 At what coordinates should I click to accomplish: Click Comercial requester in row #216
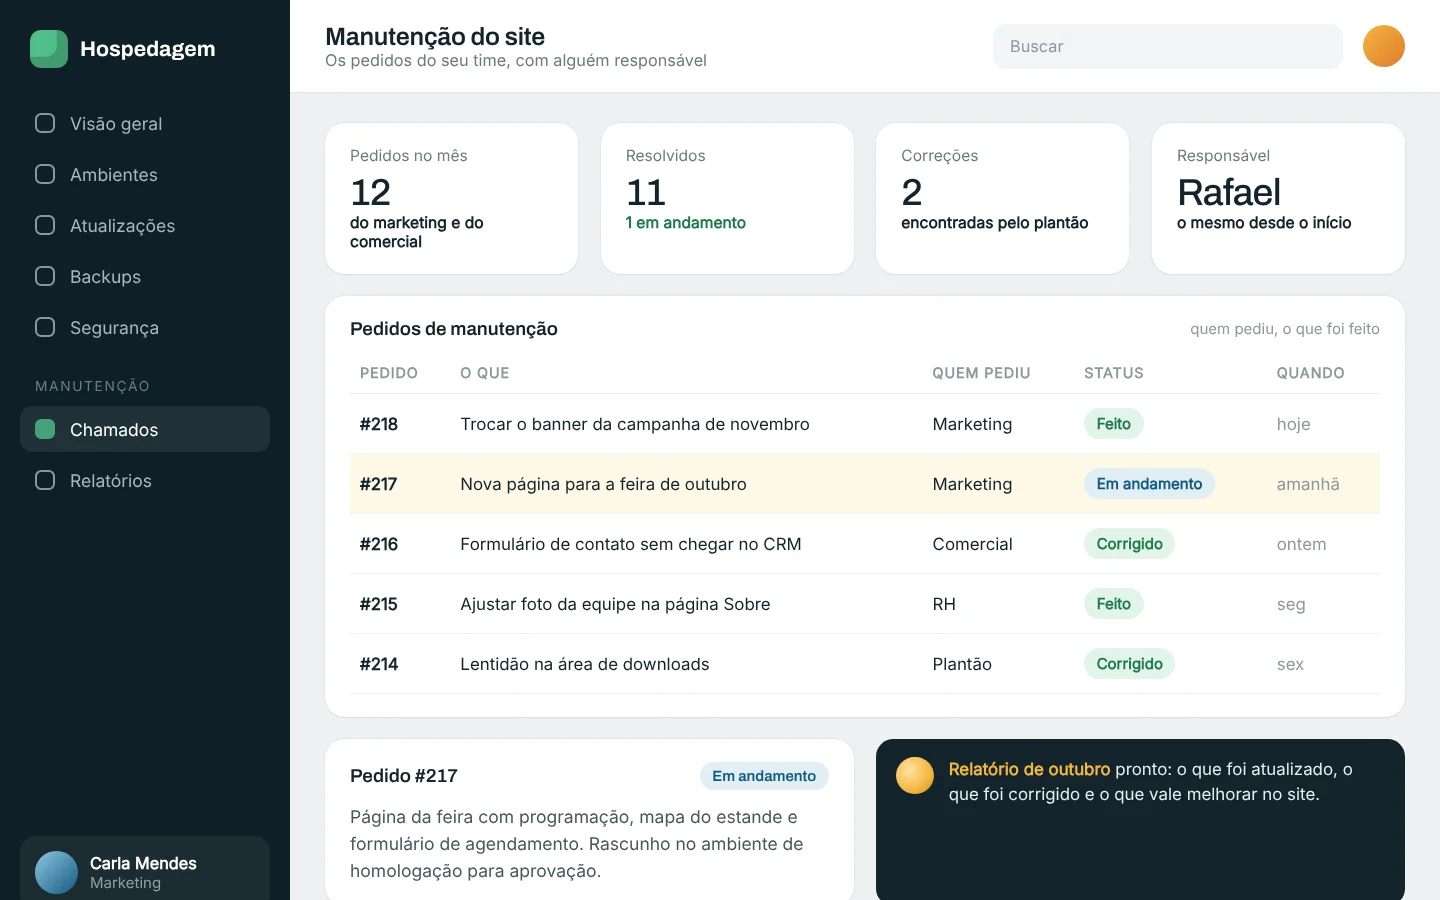[972, 544]
